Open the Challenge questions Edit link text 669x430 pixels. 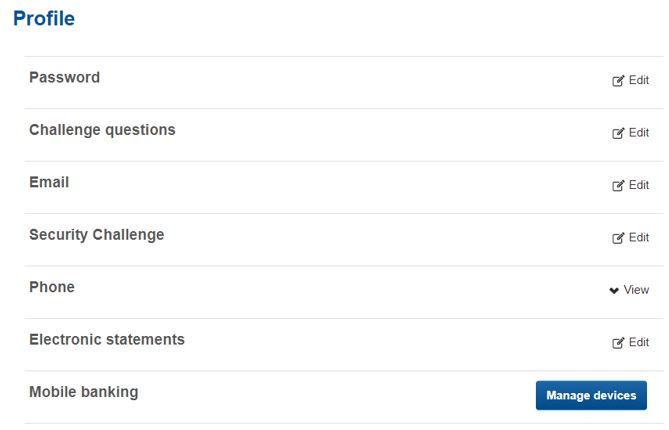tap(639, 133)
